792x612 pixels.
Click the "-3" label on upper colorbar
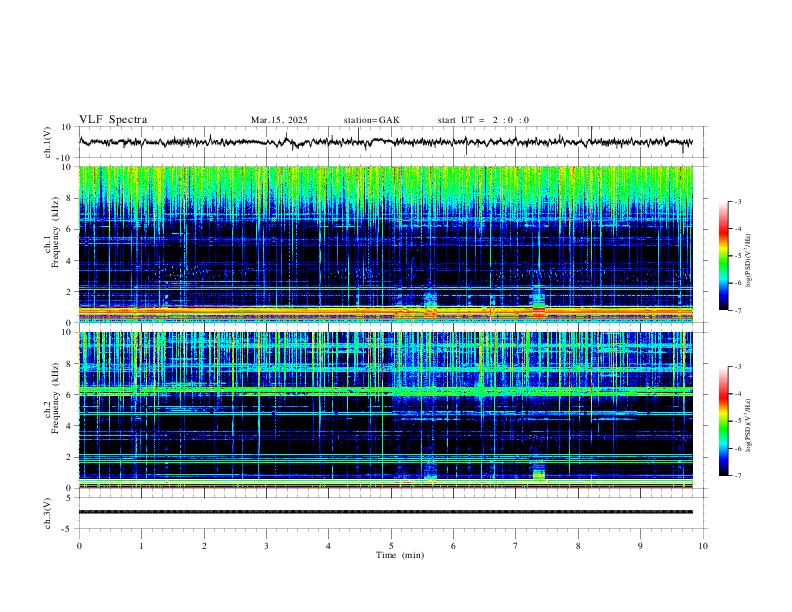(x=738, y=201)
